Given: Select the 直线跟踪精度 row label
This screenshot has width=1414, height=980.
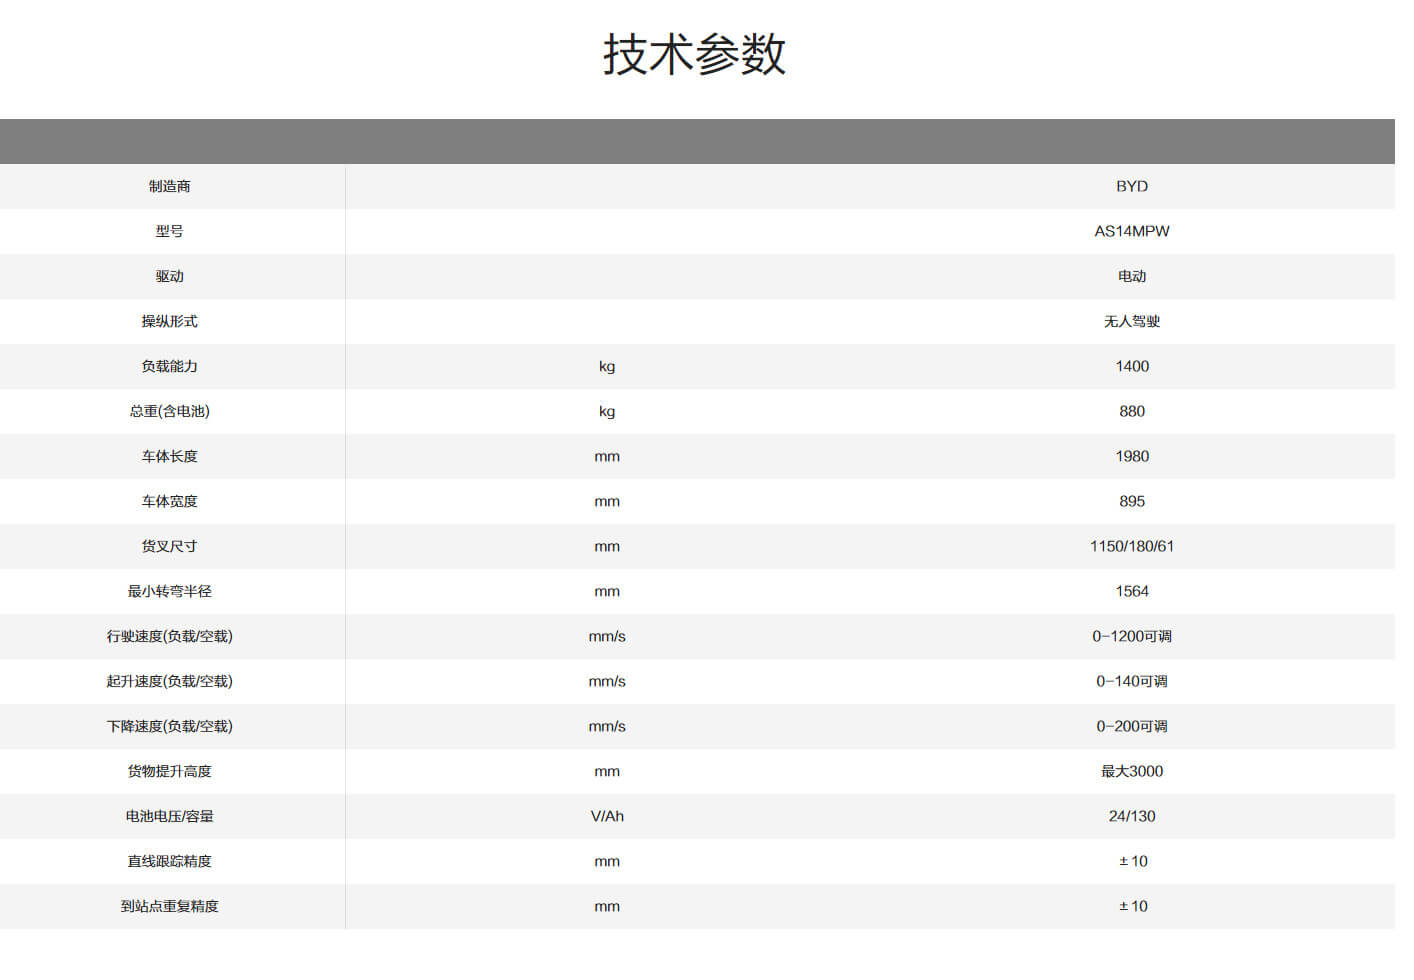Looking at the screenshot, I should pos(170,861).
